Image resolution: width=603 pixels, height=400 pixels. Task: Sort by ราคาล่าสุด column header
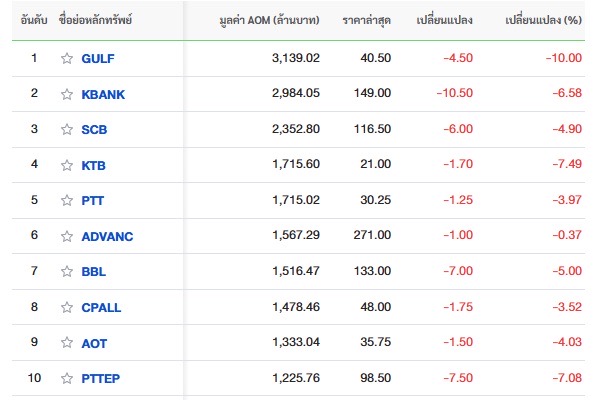tap(366, 20)
